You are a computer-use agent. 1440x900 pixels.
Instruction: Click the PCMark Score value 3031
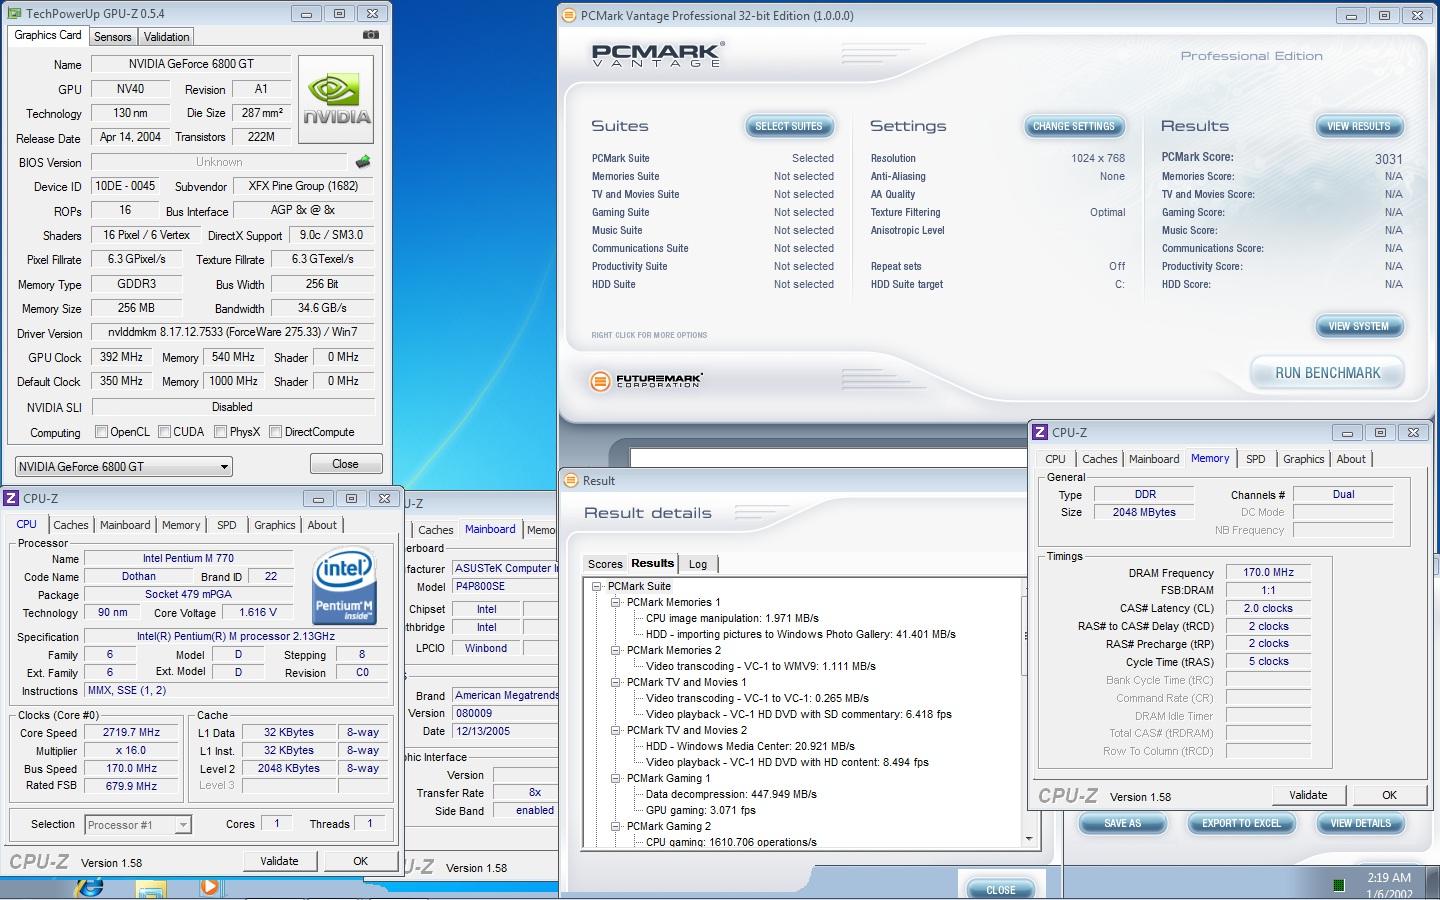pos(1388,159)
